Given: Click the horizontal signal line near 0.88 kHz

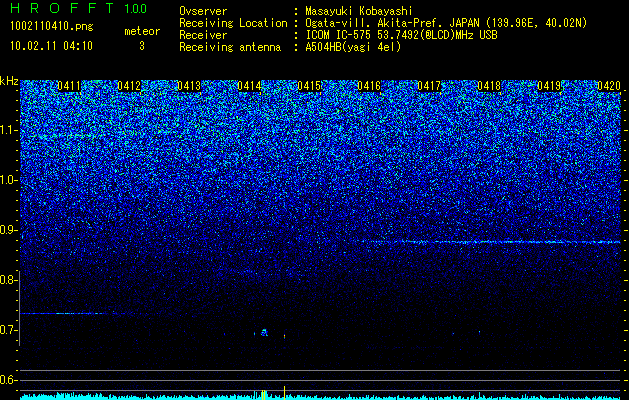Looking at the screenshot, I should tap(491, 242).
